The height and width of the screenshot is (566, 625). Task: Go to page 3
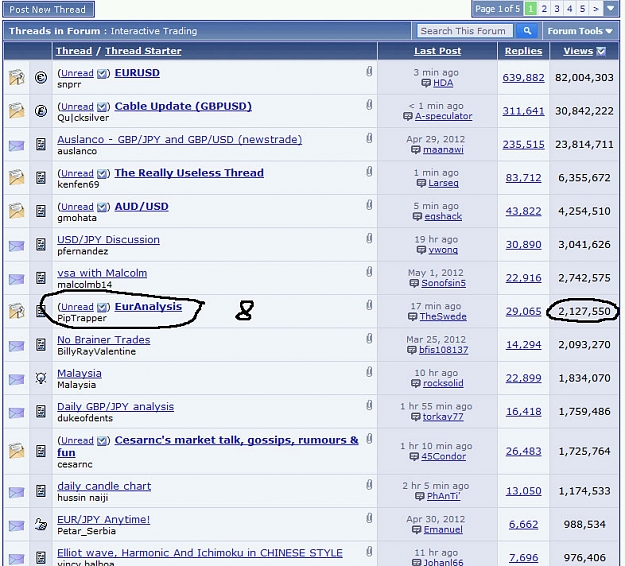coord(557,9)
